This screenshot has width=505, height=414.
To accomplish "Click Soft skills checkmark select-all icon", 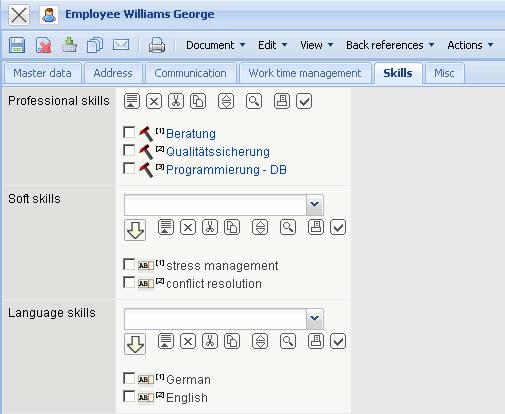I will pyautogui.click(x=338, y=227).
